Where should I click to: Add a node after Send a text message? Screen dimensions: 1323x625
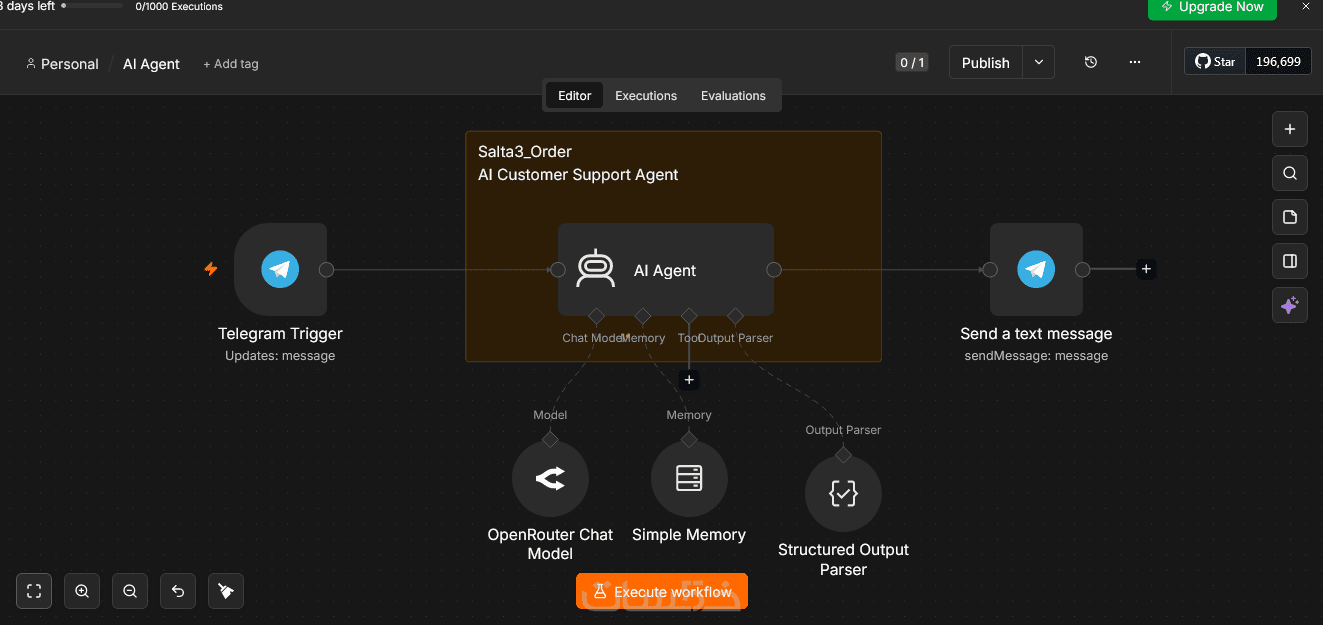click(1146, 269)
